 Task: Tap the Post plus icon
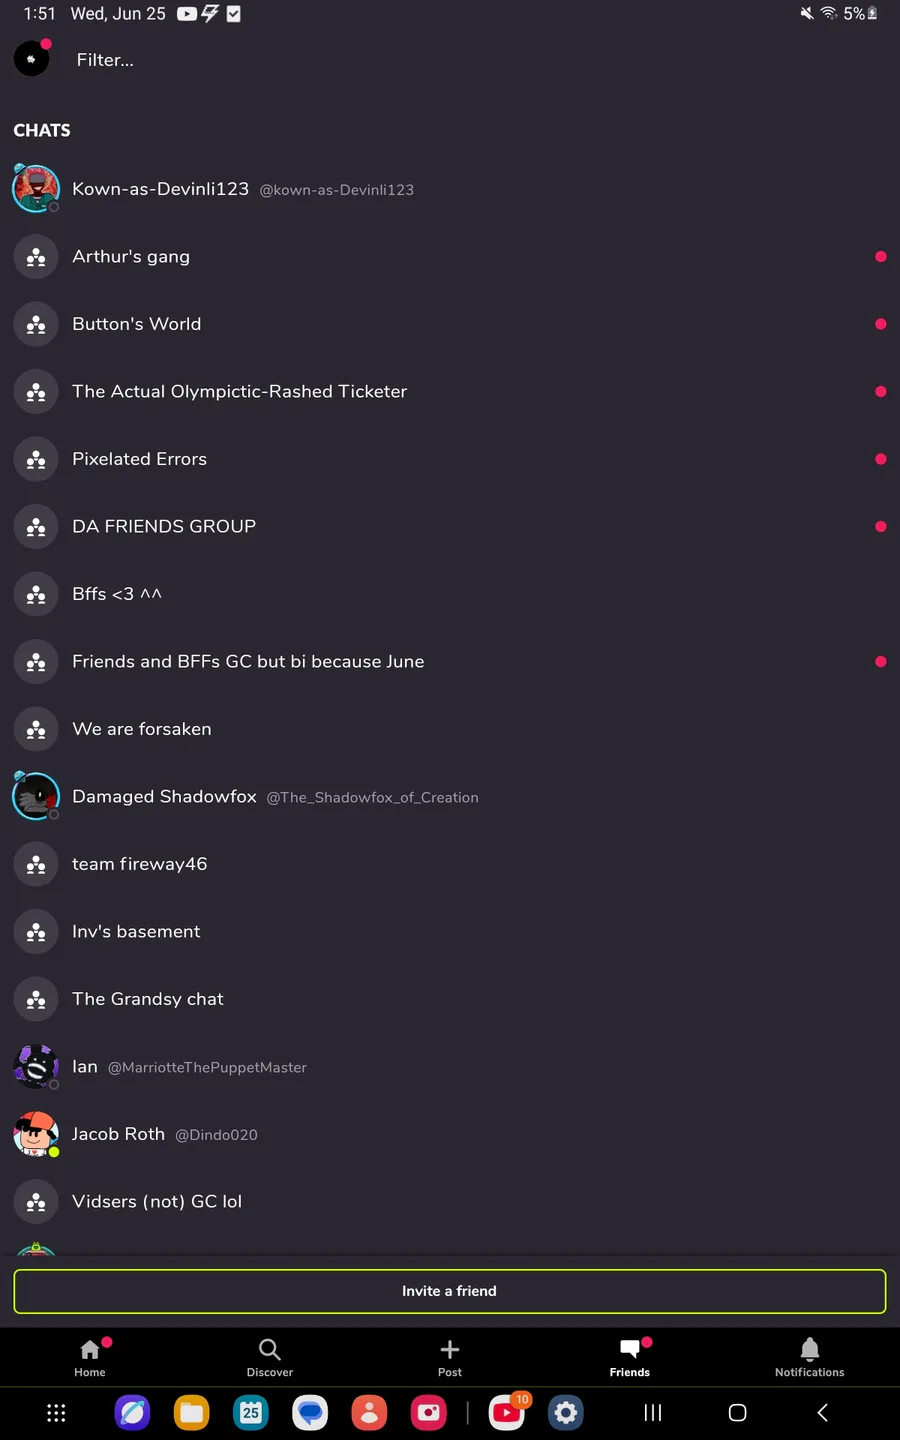450,1349
